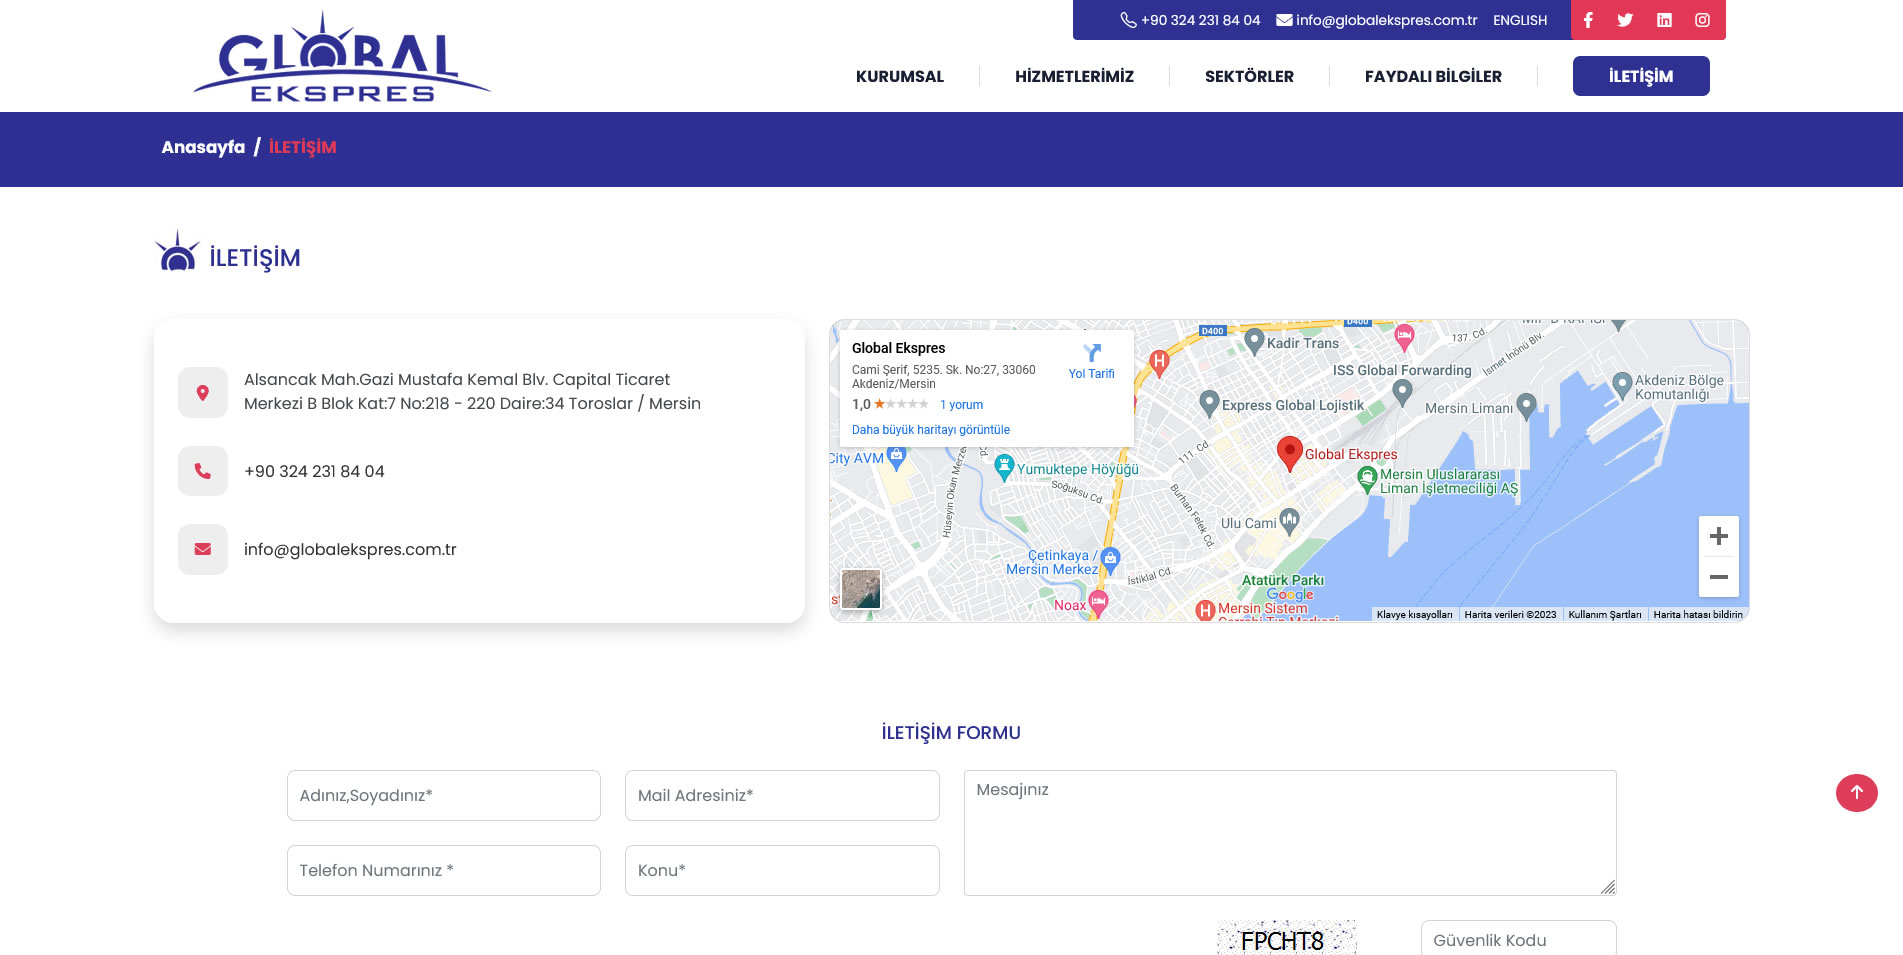Click the Adınız,Soyadınız input field
Viewport: 1903px width, 955px height.
[x=444, y=795]
